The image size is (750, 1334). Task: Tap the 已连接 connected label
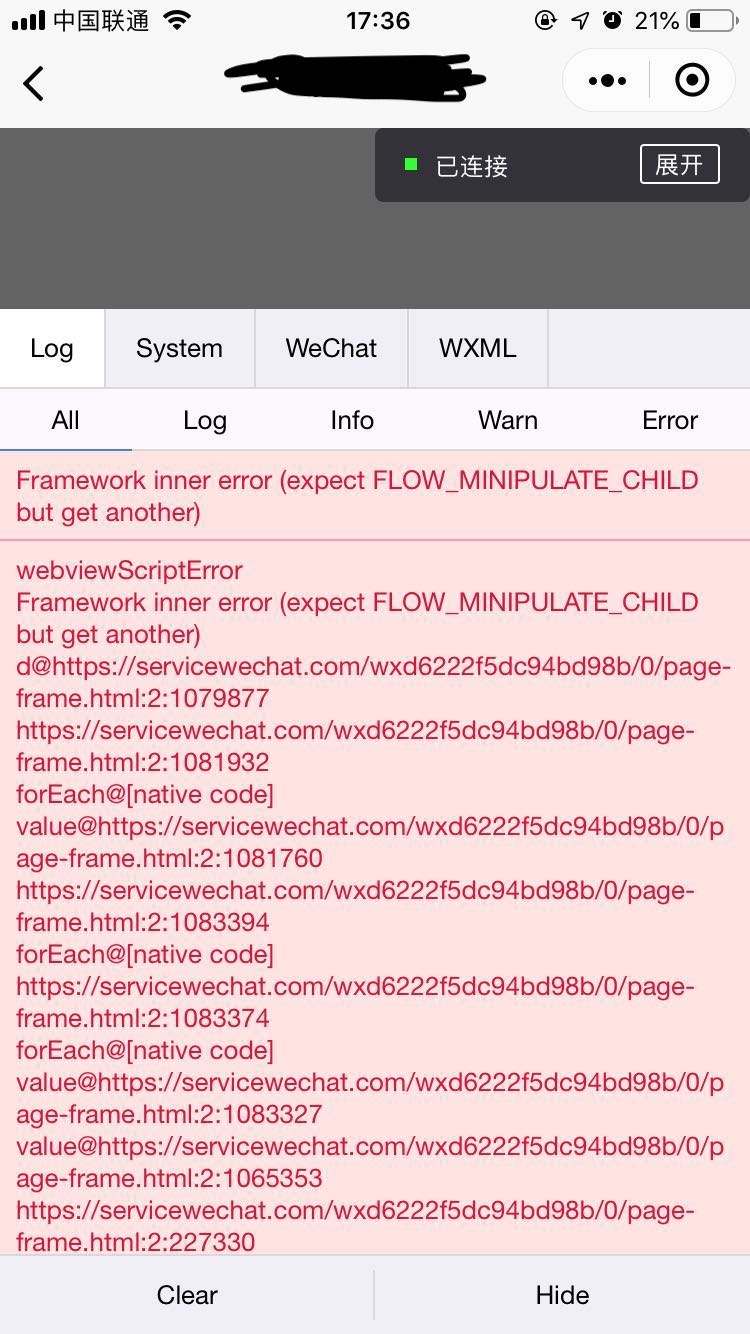point(472,166)
